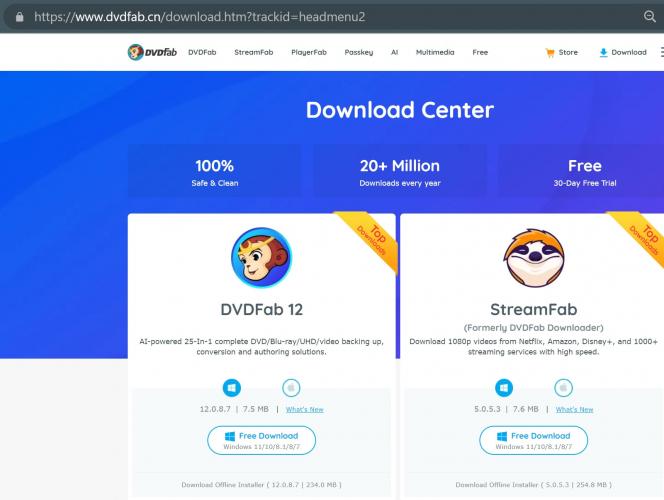The height and width of the screenshot is (500, 664).
Task: Click the Formerly DVDFab Downloader subtitle
Action: [x=534, y=328]
